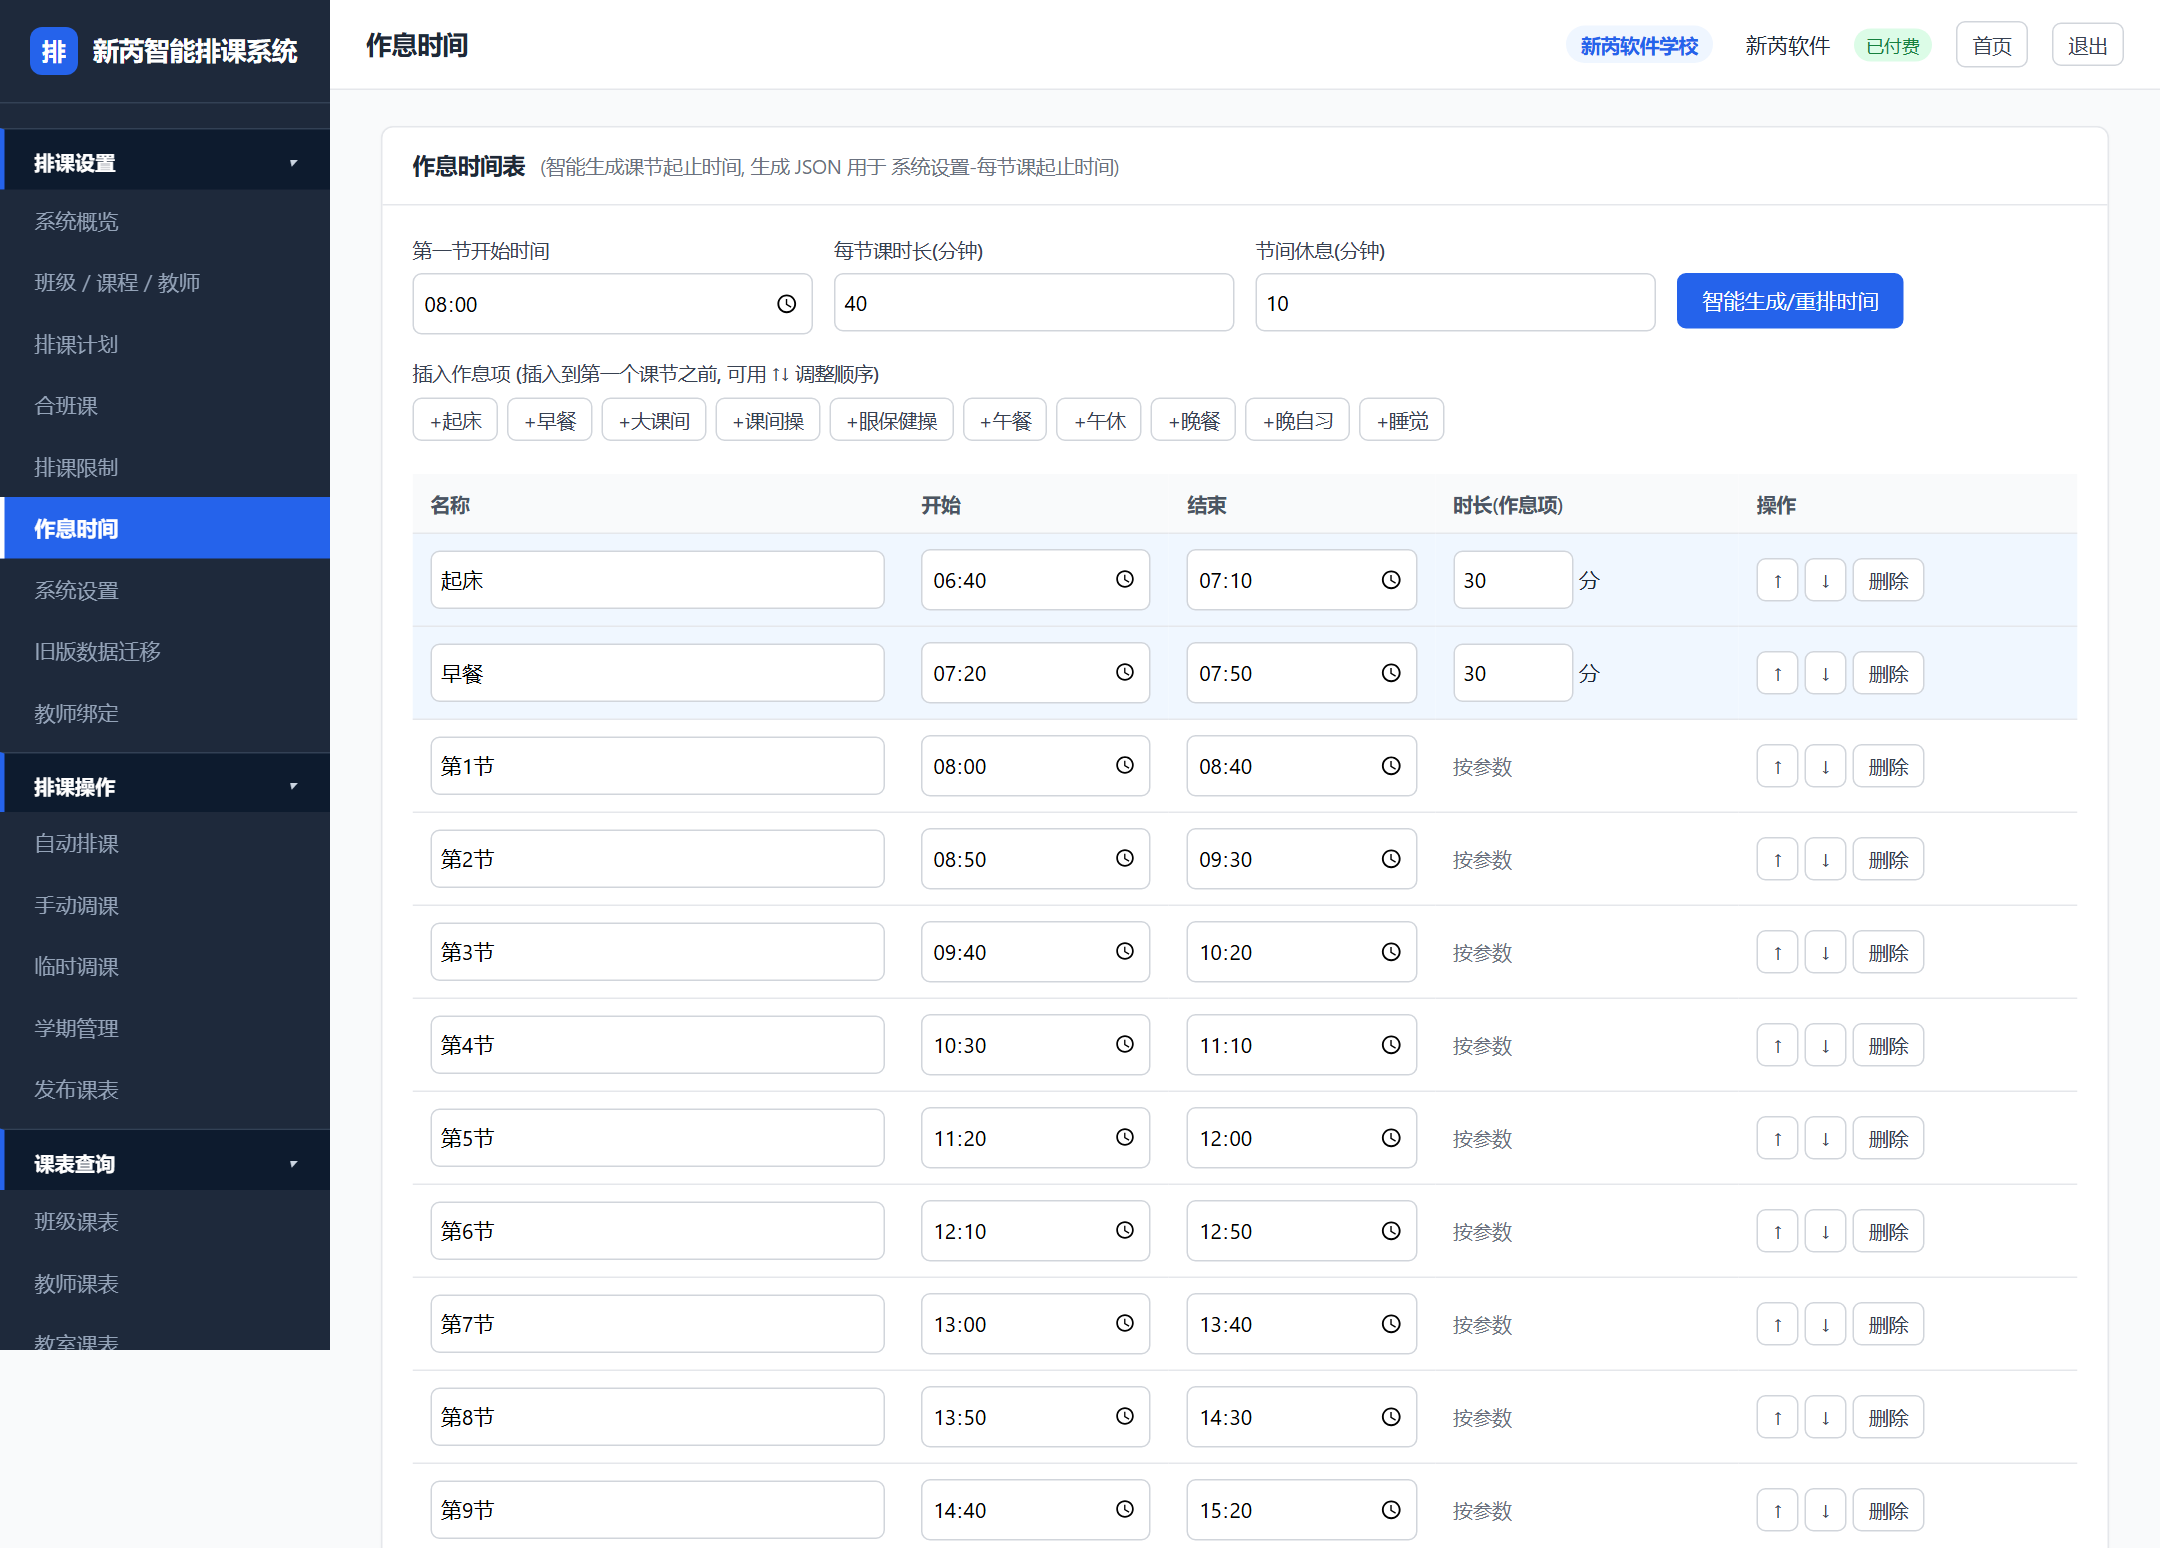Insert a +大课间 schedule item
This screenshot has width=2160, height=1548.
coord(654,420)
